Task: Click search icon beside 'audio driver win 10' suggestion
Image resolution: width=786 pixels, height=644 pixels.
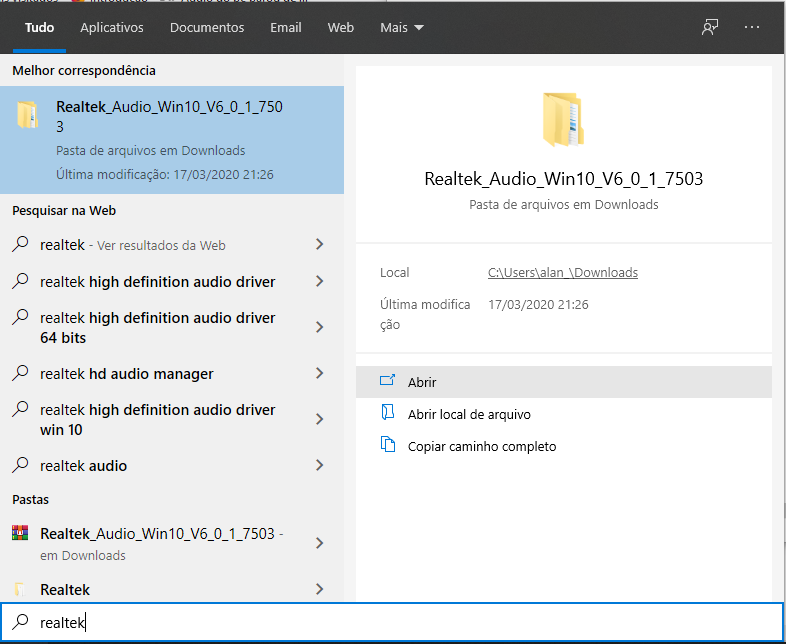Action: [20, 409]
